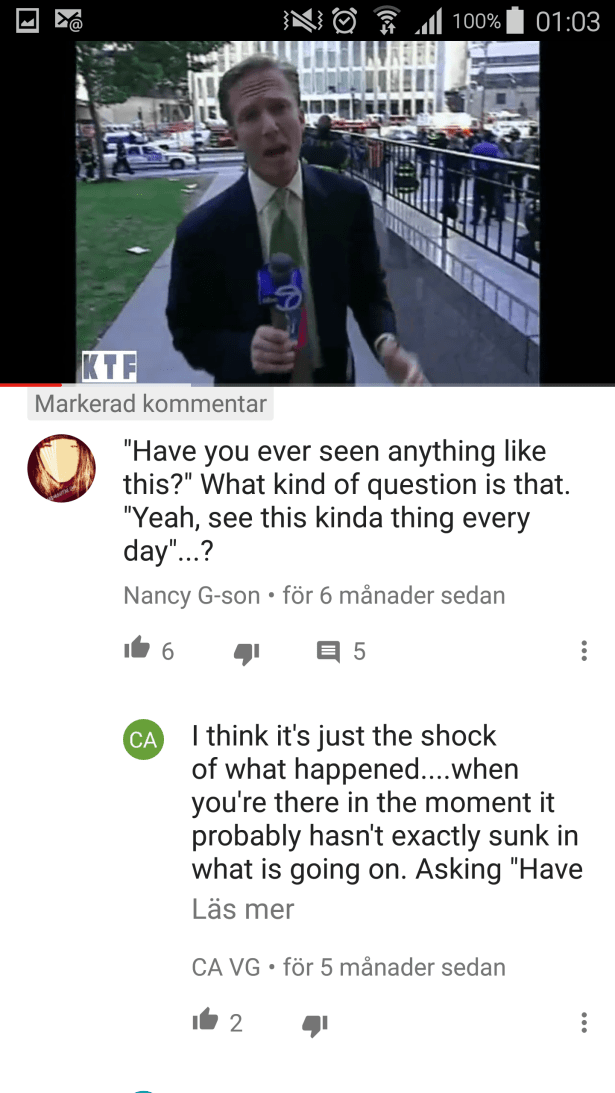Tap the alarm clock status icon

tap(344, 22)
